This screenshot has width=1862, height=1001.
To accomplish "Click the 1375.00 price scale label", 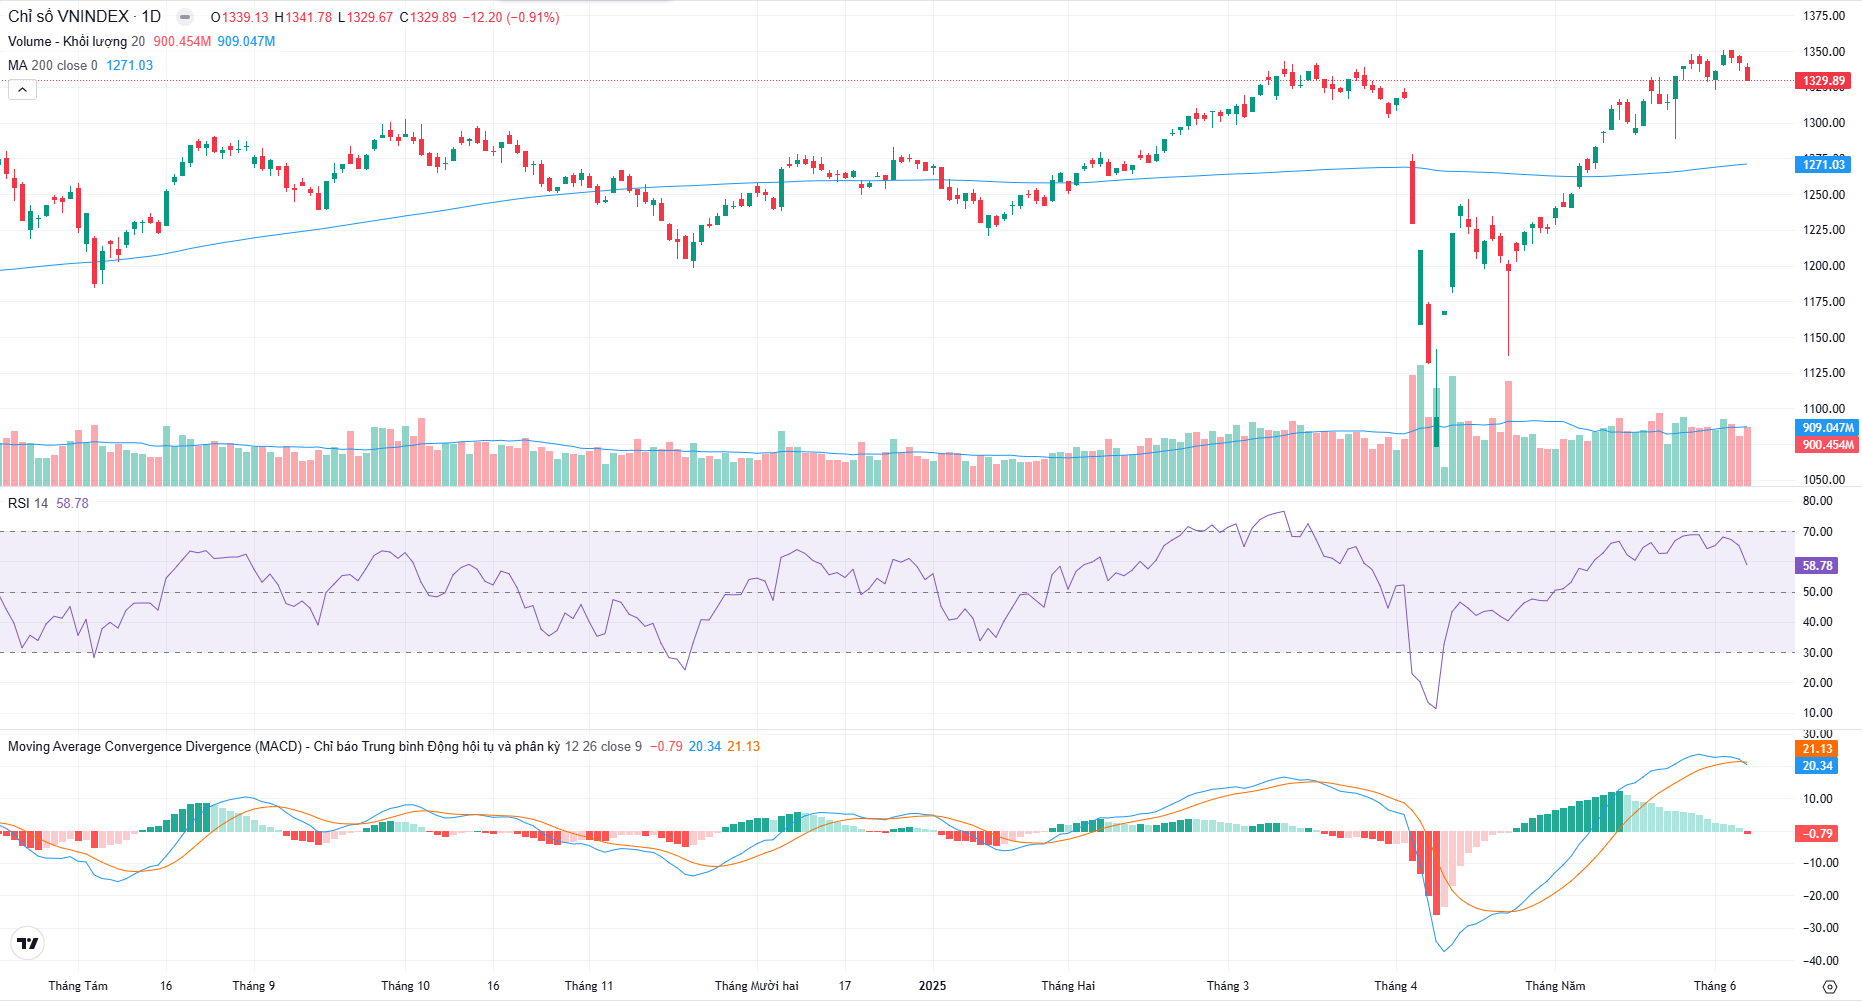I will click(x=1824, y=16).
